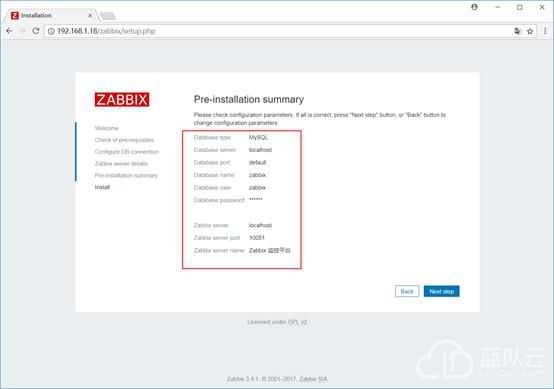The height and width of the screenshot is (389, 554).
Task: Click the browser forward arrow icon
Action: [x=23, y=31]
